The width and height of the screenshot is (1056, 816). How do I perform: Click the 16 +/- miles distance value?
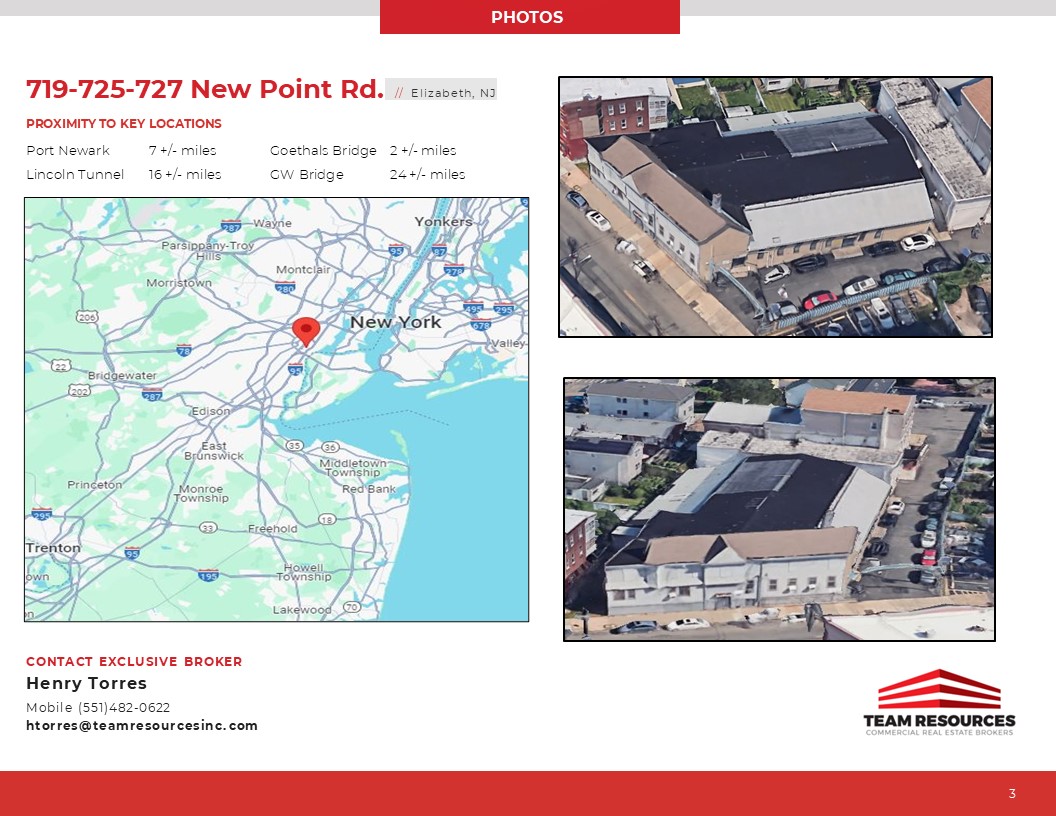coord(185,174)
